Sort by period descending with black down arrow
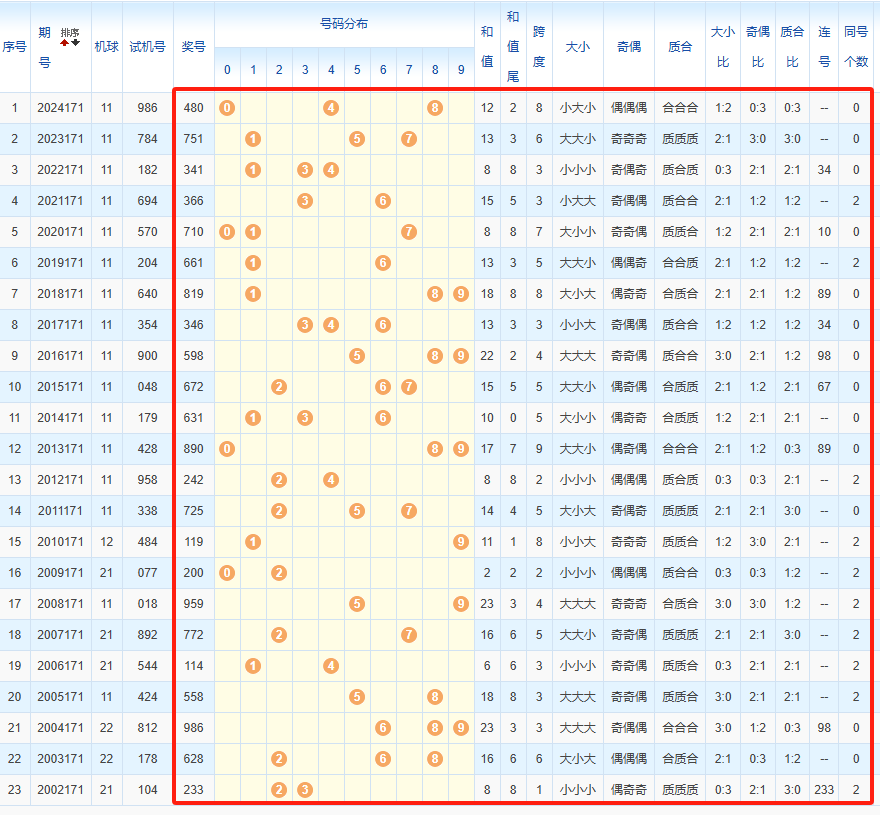The image size is (880, 815). point(76,43)
